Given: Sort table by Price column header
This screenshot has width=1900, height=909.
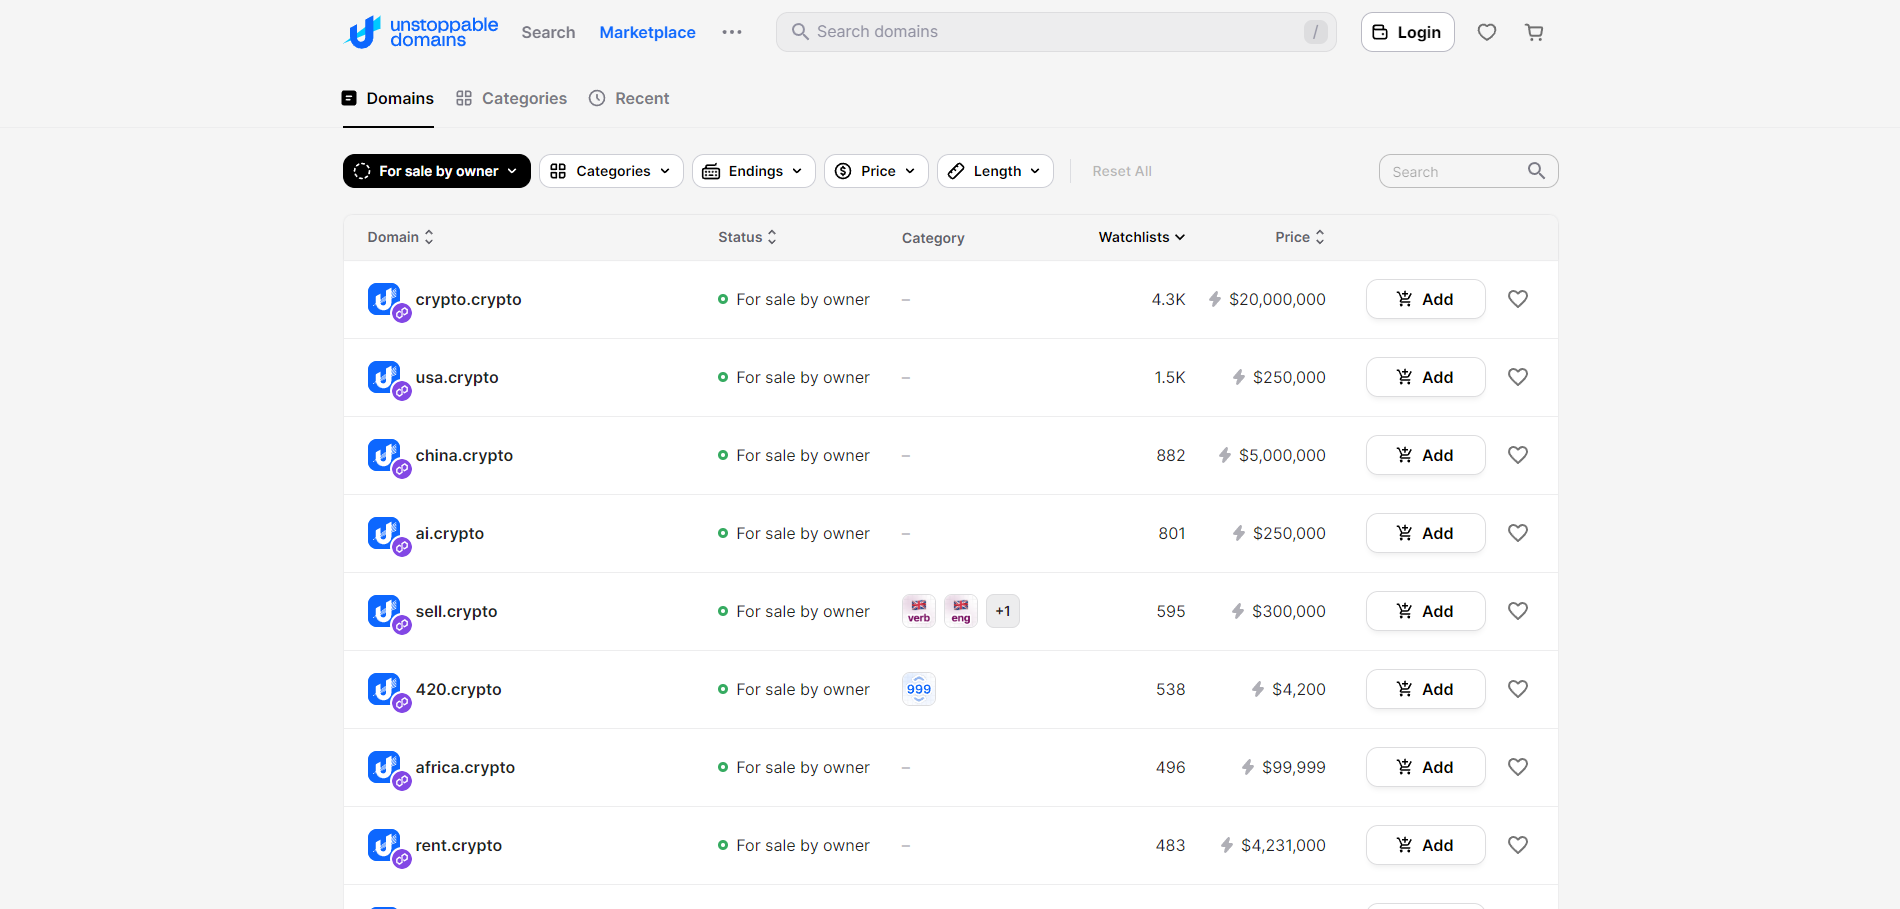Looking at the screenshot, I should (1300, 237).
